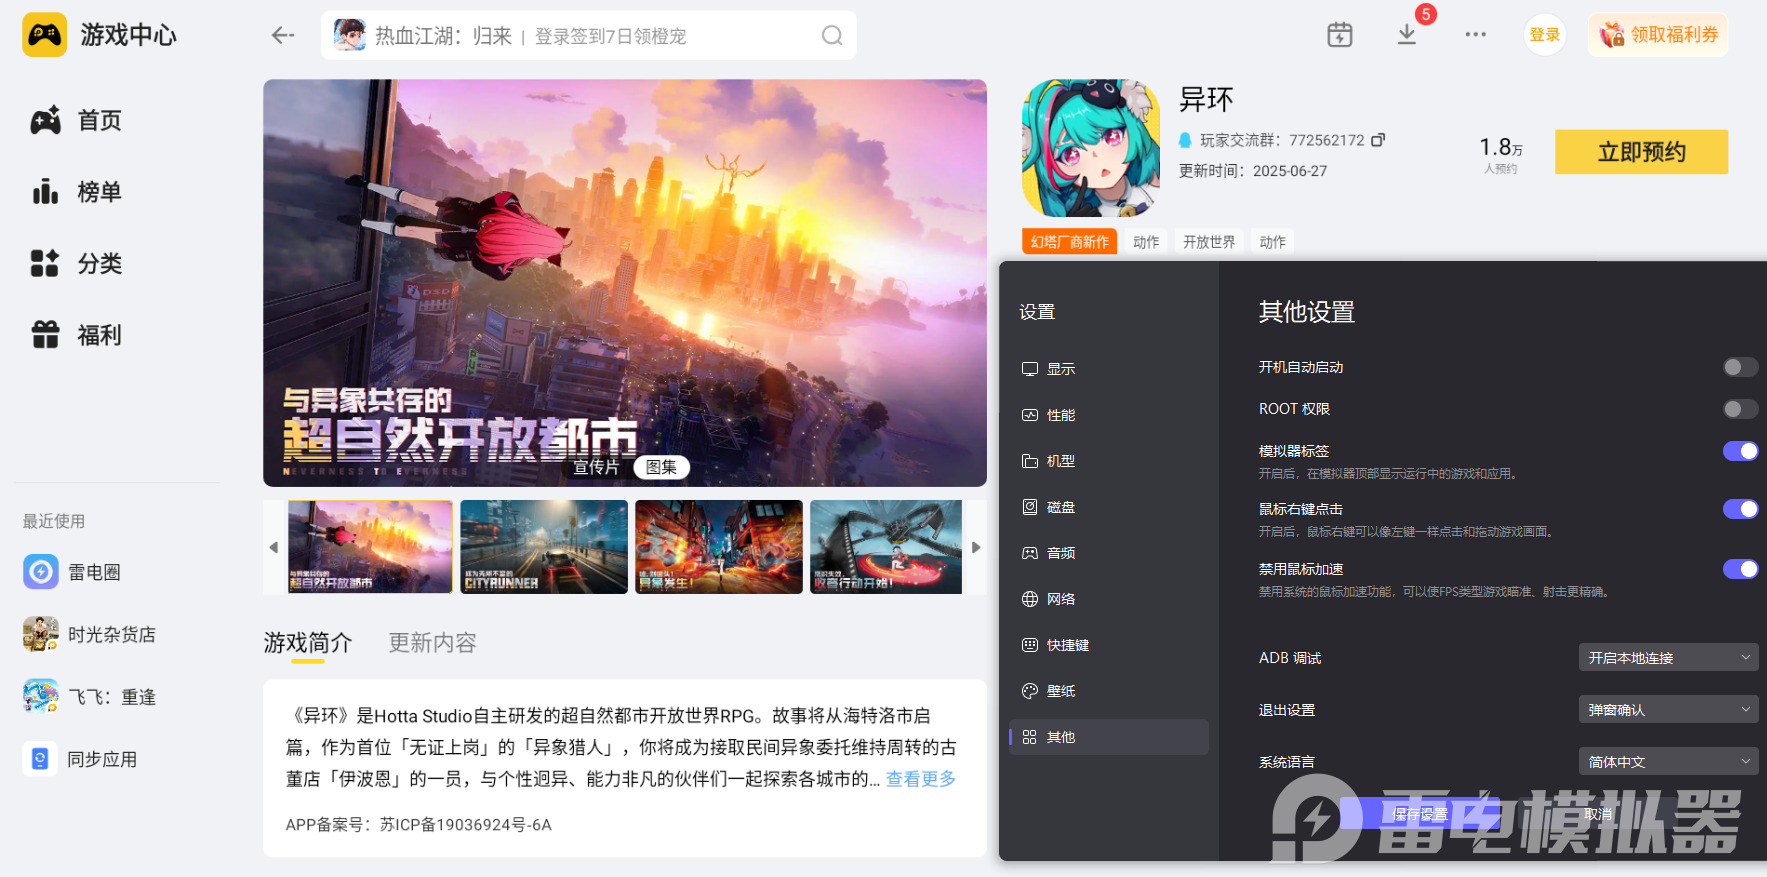Image resolution: width=1767 pixels, height=877 pixels.
Task: Click the 查看更多 link
Action: (x=921, y=779)
